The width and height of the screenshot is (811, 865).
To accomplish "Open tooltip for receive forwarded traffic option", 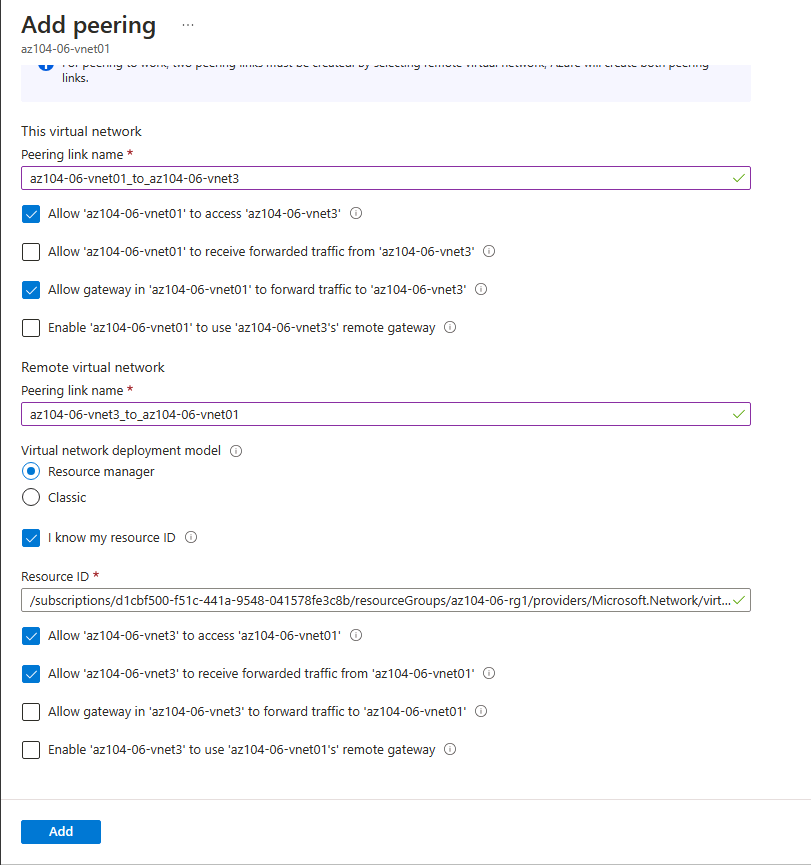I will [x=489, y=252].
